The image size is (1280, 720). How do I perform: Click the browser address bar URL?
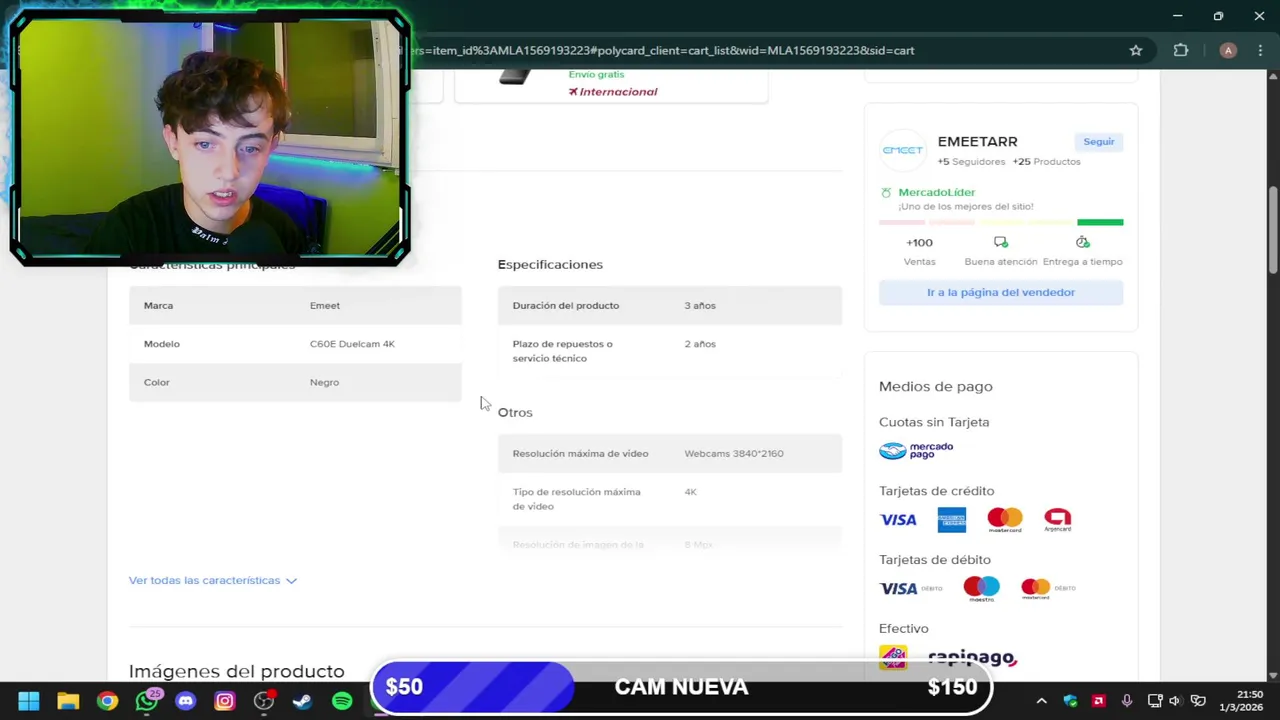coord(660,50)
